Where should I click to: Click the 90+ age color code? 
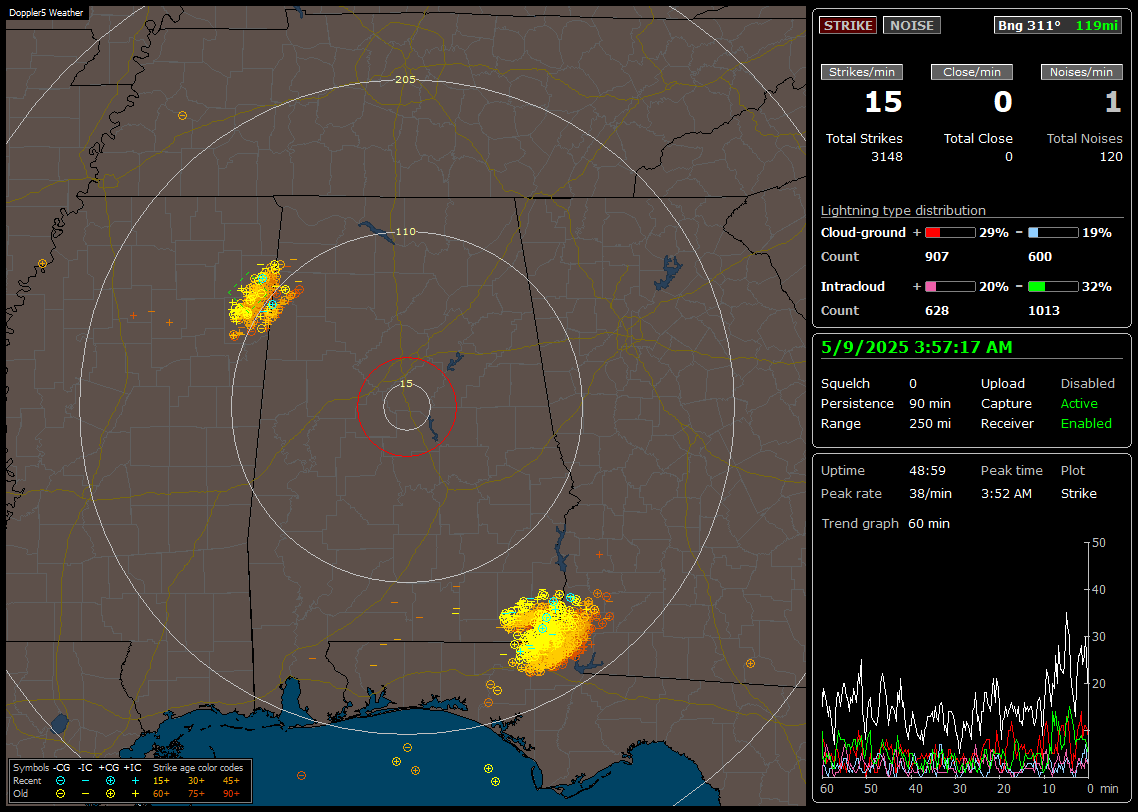tap(231, 794)
